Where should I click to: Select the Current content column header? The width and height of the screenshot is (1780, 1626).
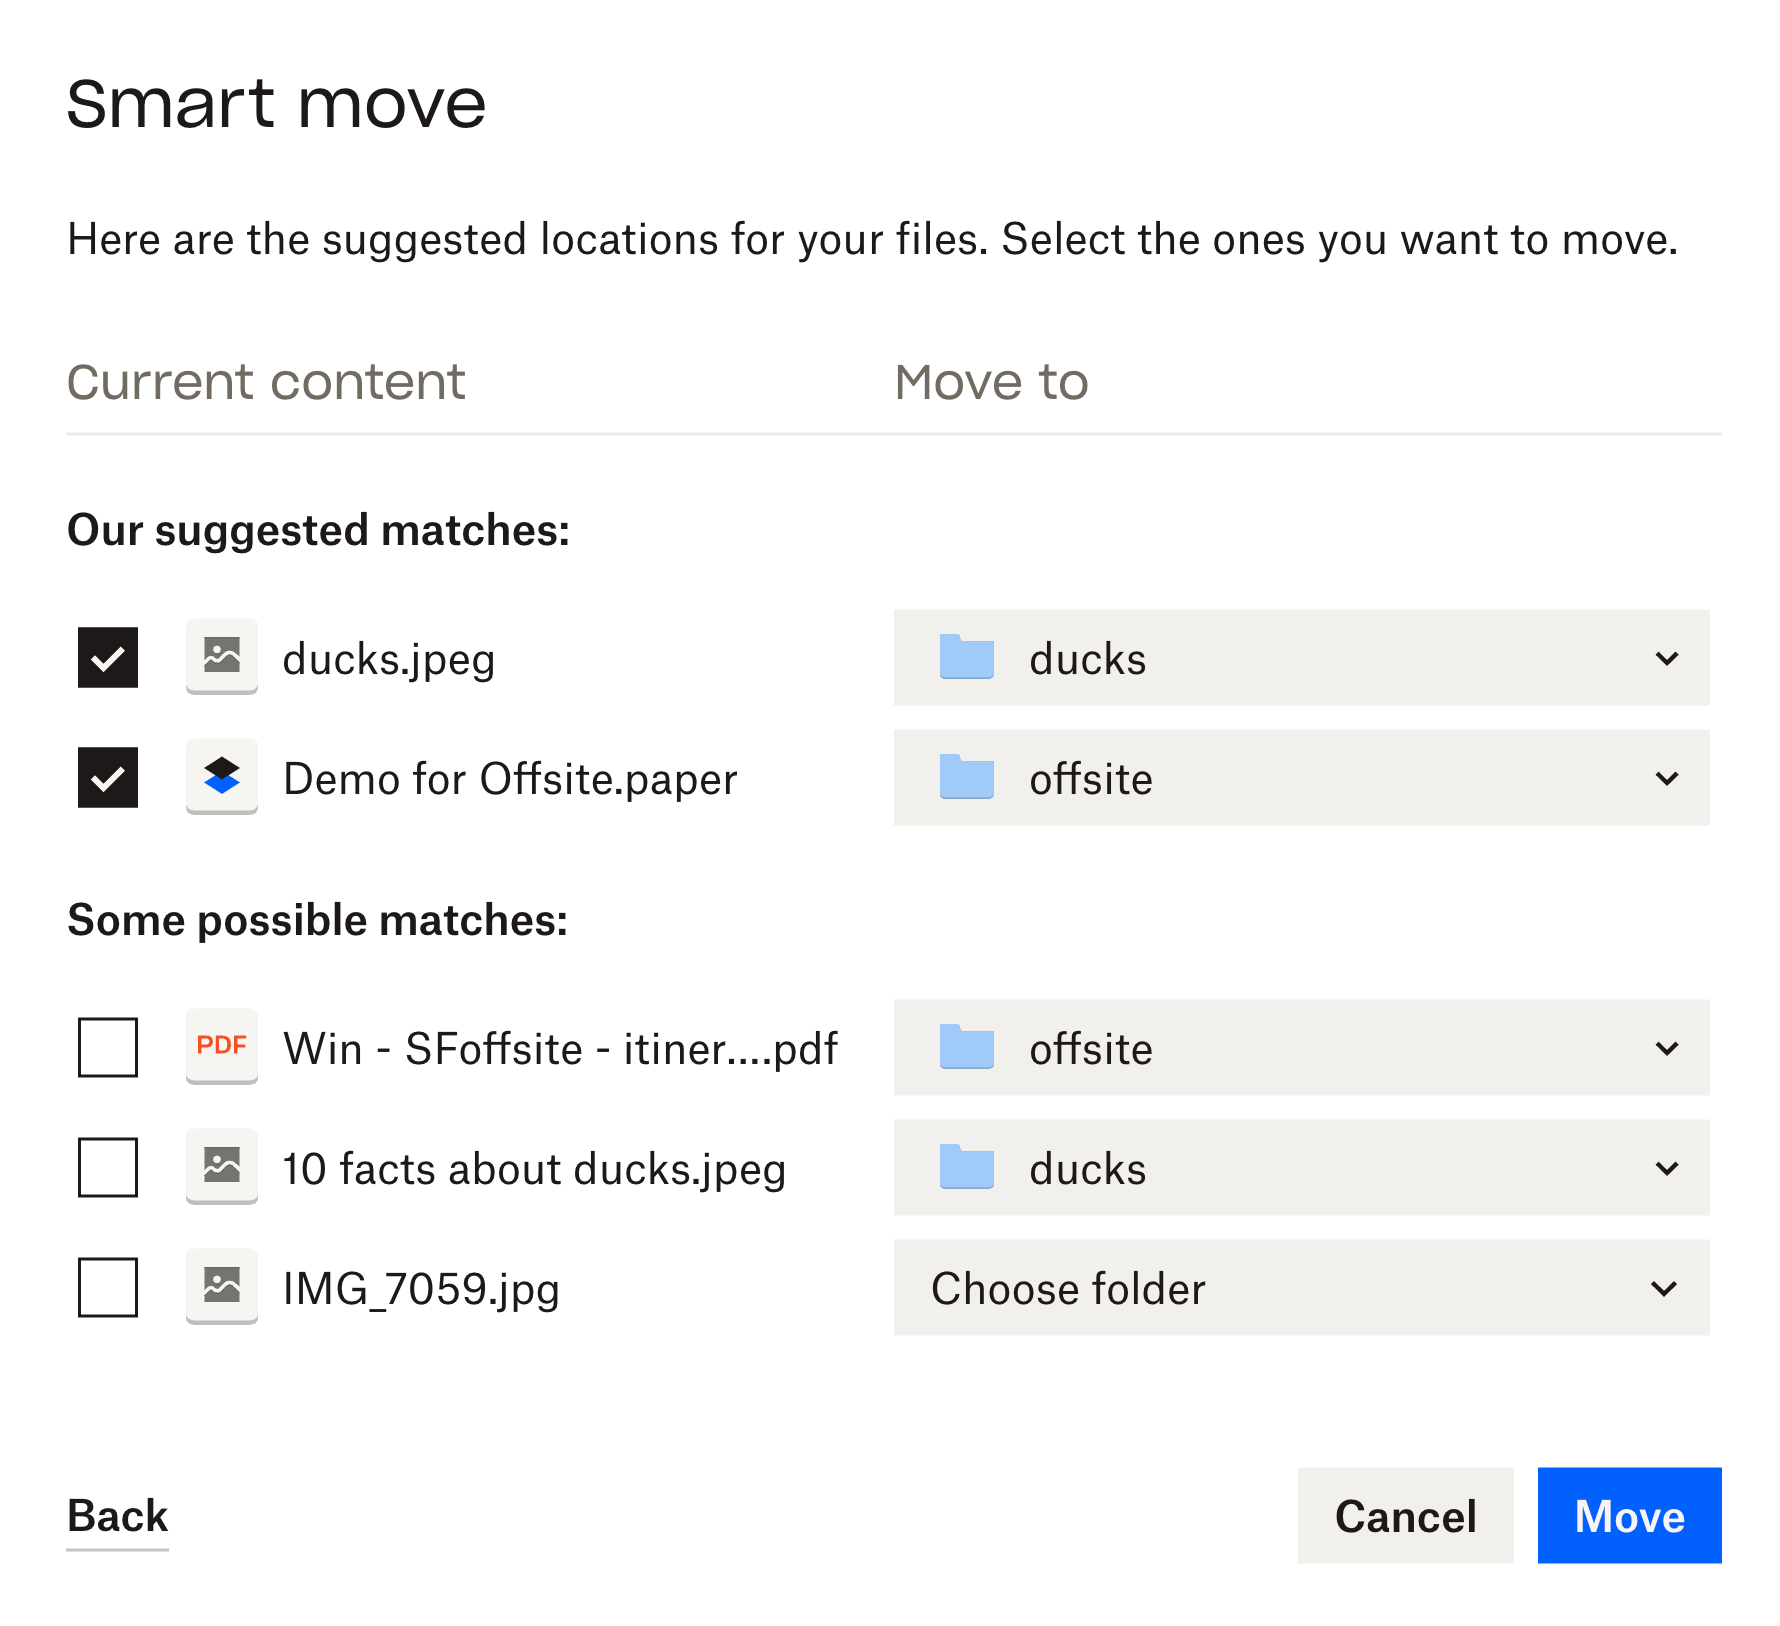pyautogui.click(x=266, y=382)
